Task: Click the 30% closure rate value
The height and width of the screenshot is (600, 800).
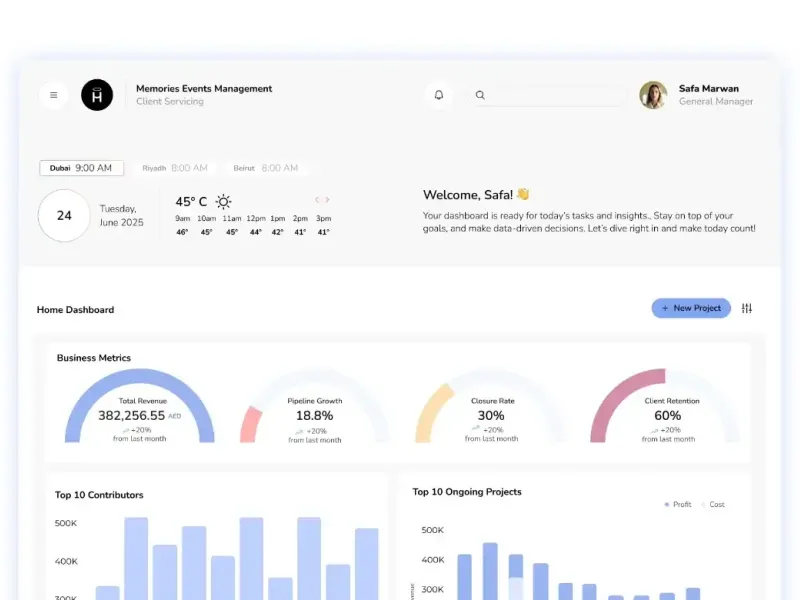Action: click(491, 416)
